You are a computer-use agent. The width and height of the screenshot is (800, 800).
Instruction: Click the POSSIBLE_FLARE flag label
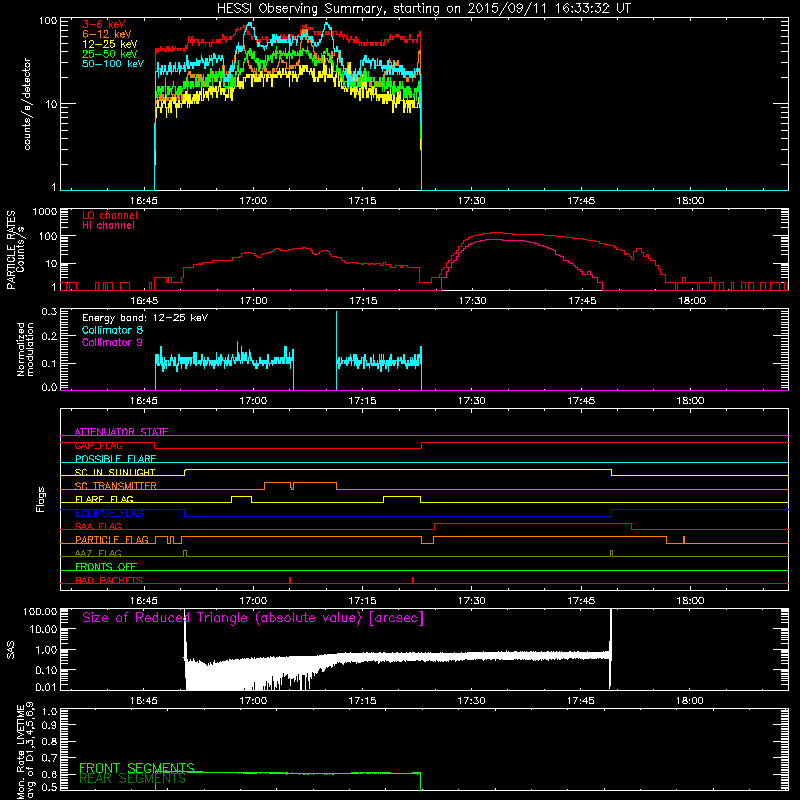click(x=115, y=459)
